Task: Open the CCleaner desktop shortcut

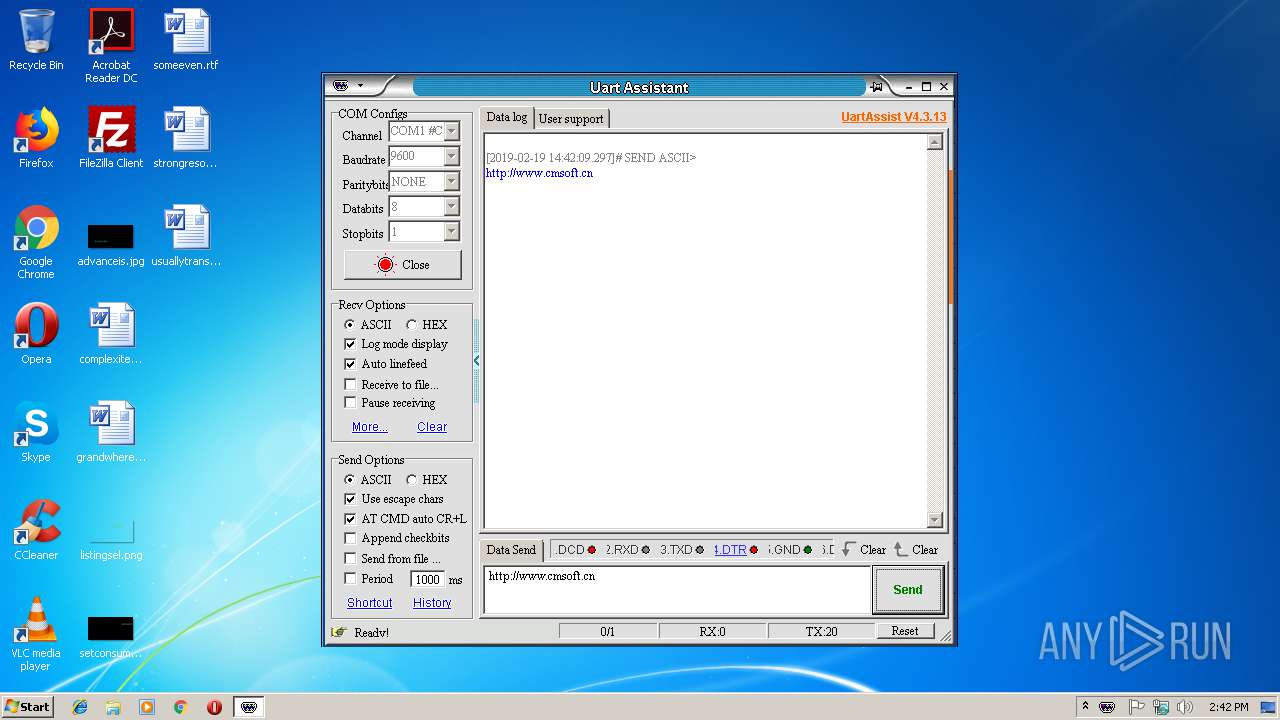Action: pyautogui.click(x=36, y=530)
